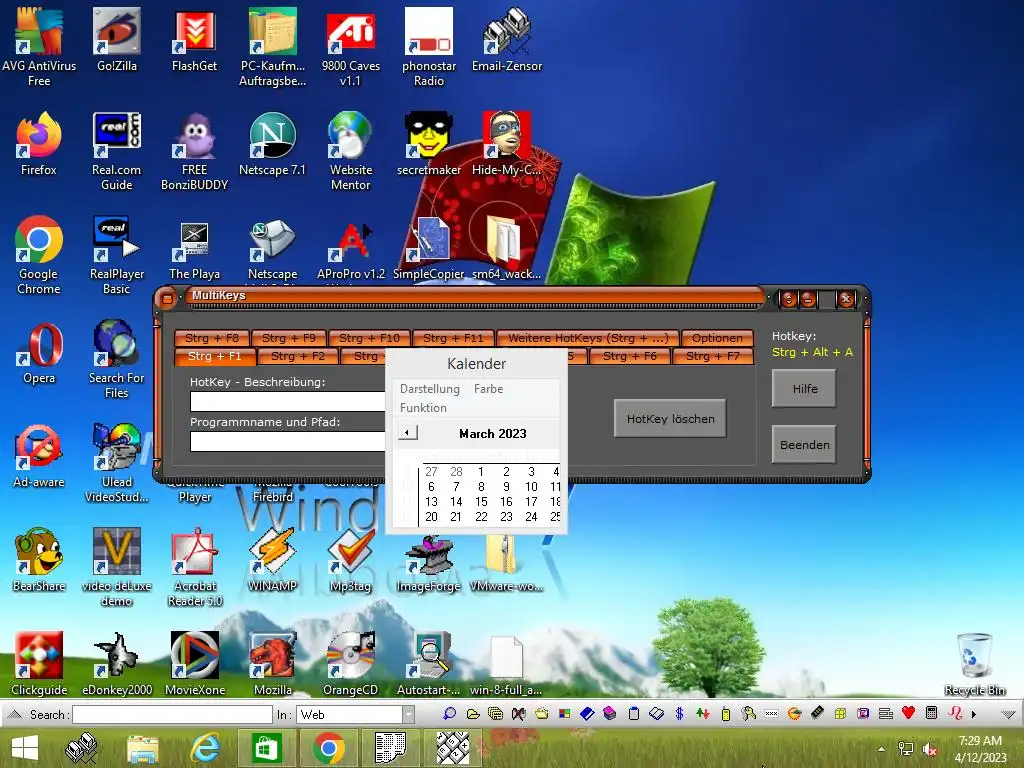Select RealPlayer Basic desktop icon
This screenshot has height=768, width=1024.
click(117, 255)
